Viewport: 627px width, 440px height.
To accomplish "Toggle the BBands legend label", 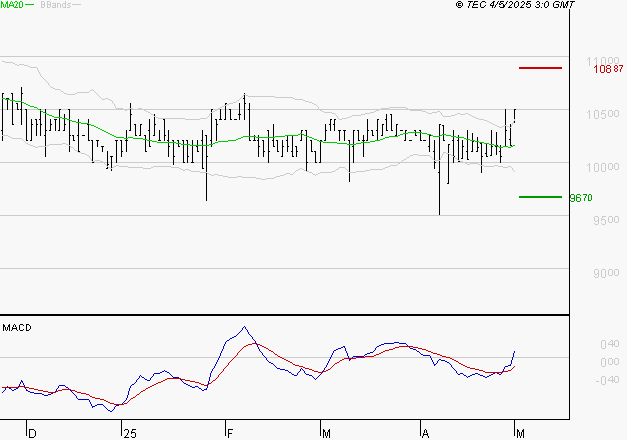I will 55,6.
